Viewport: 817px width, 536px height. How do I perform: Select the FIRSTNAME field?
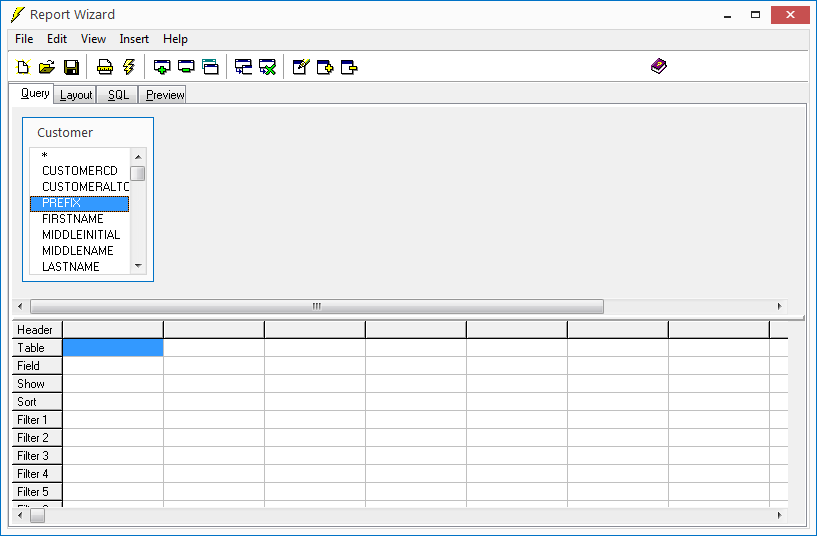click(x=79, y=219)
